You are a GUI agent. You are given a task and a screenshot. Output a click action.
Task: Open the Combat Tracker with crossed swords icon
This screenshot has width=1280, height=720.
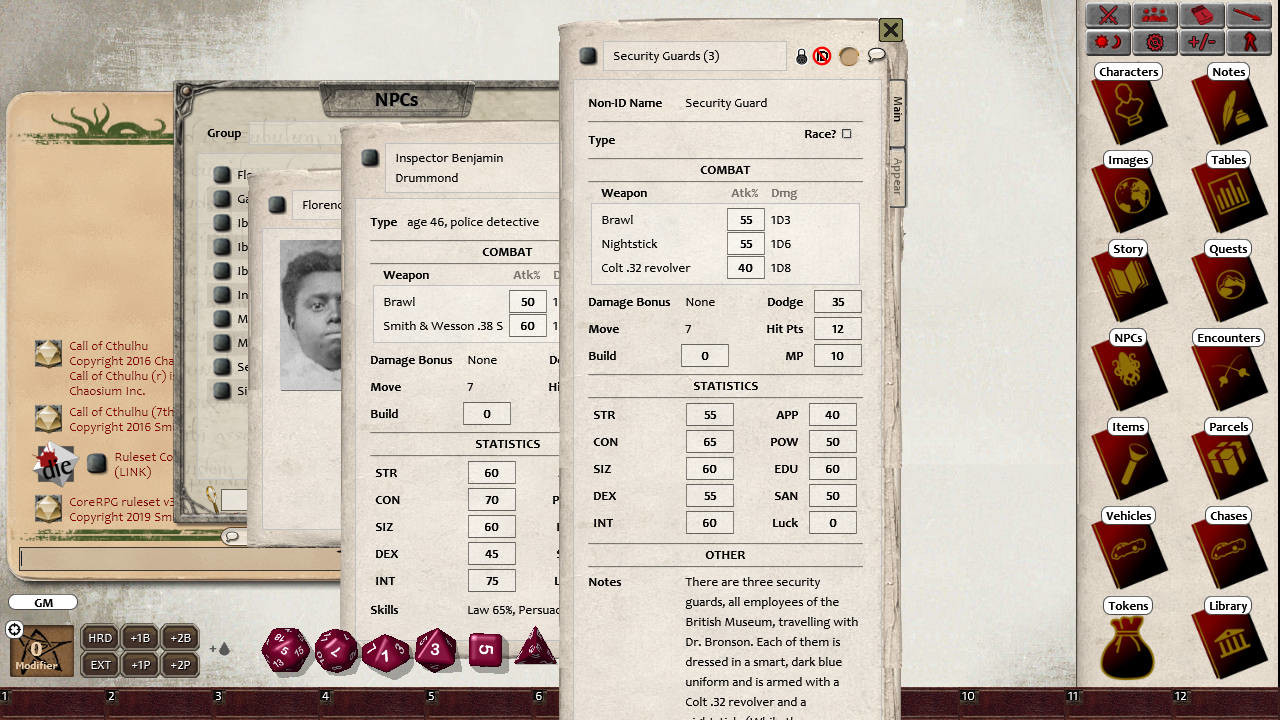tap(1107, 16)
